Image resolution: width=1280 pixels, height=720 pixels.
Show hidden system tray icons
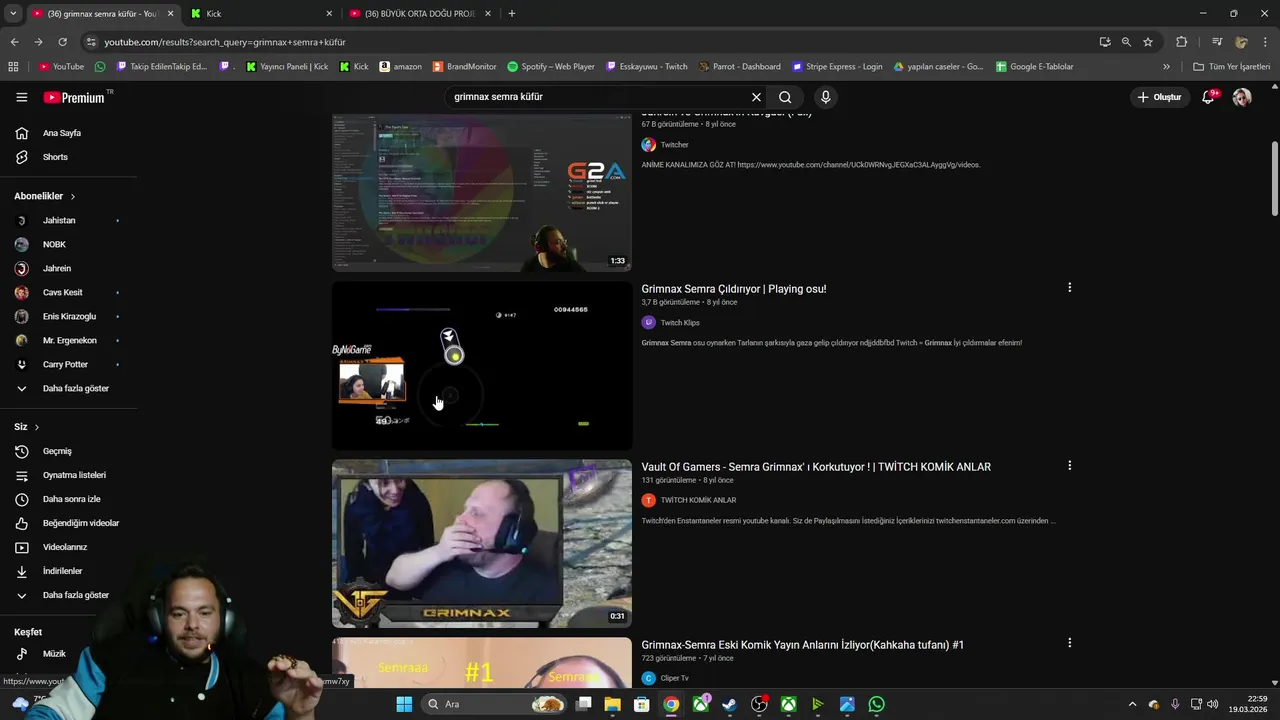tap(1132, 704)
